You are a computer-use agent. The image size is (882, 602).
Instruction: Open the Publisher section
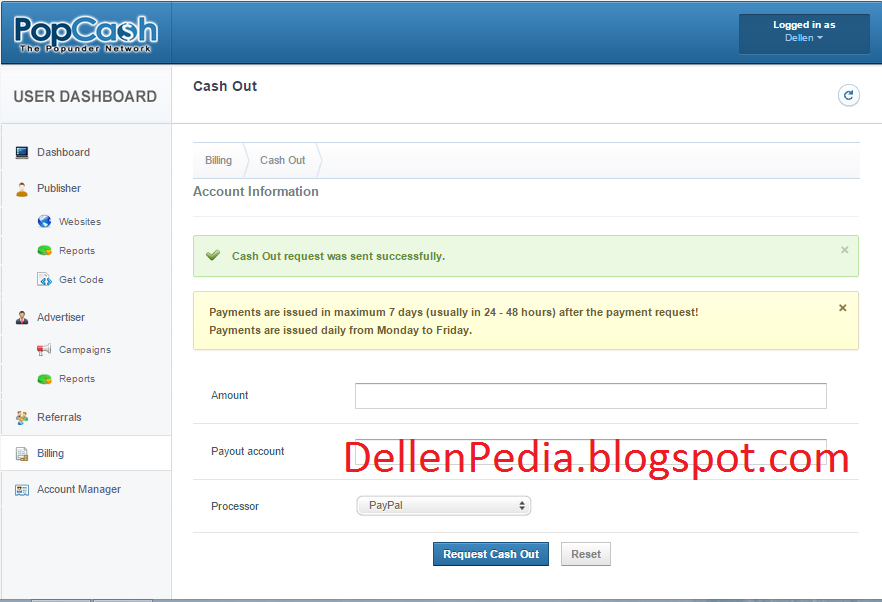59,188
